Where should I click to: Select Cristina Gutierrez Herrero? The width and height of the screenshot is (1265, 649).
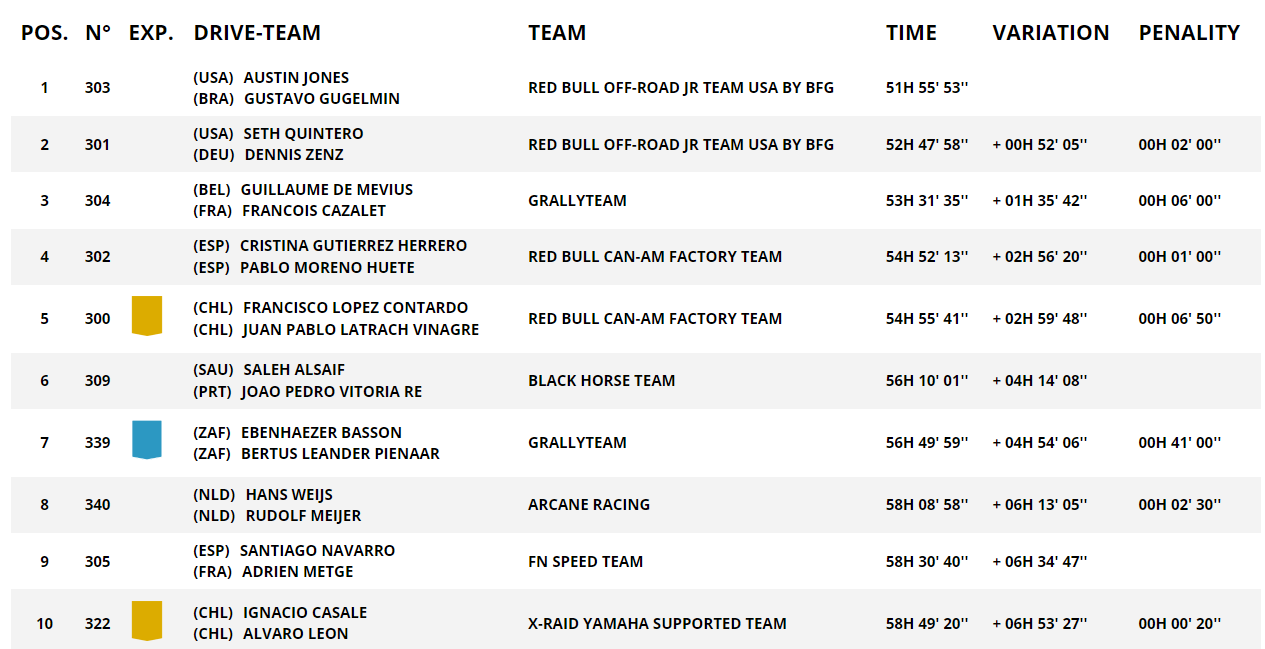(x=353, y=245)
